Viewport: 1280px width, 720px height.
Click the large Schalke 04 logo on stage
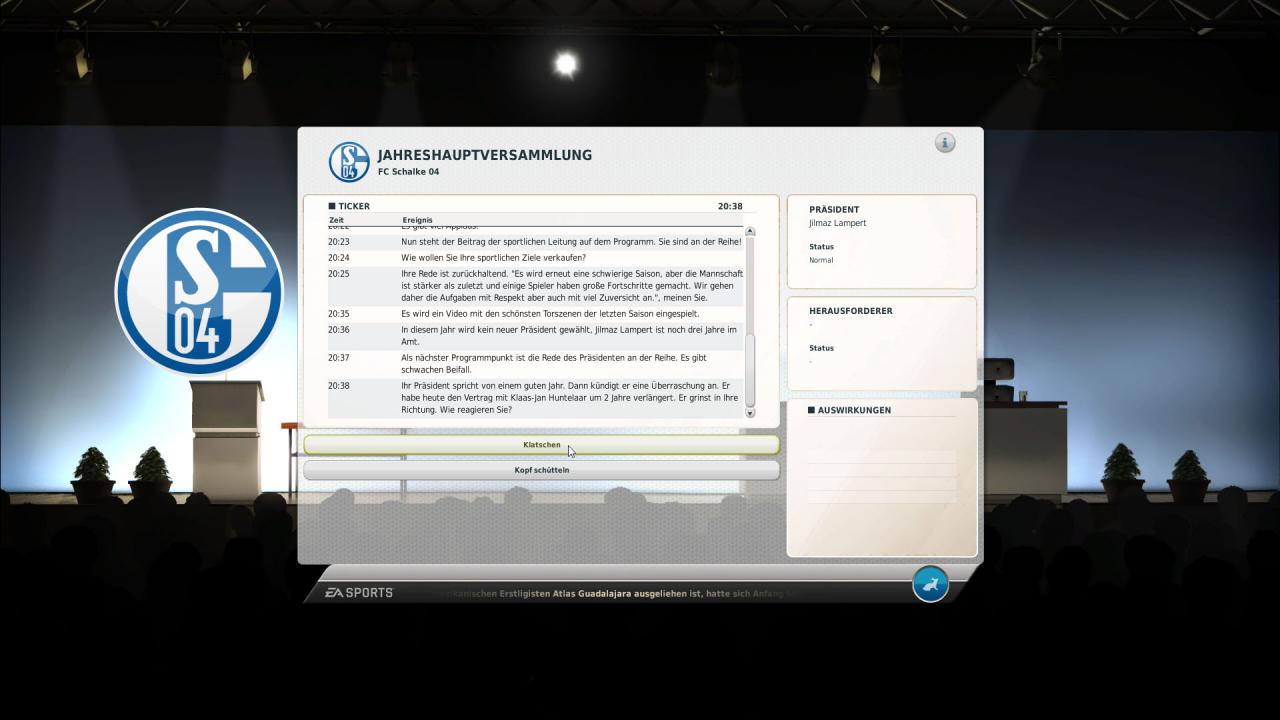pos(200,292)
